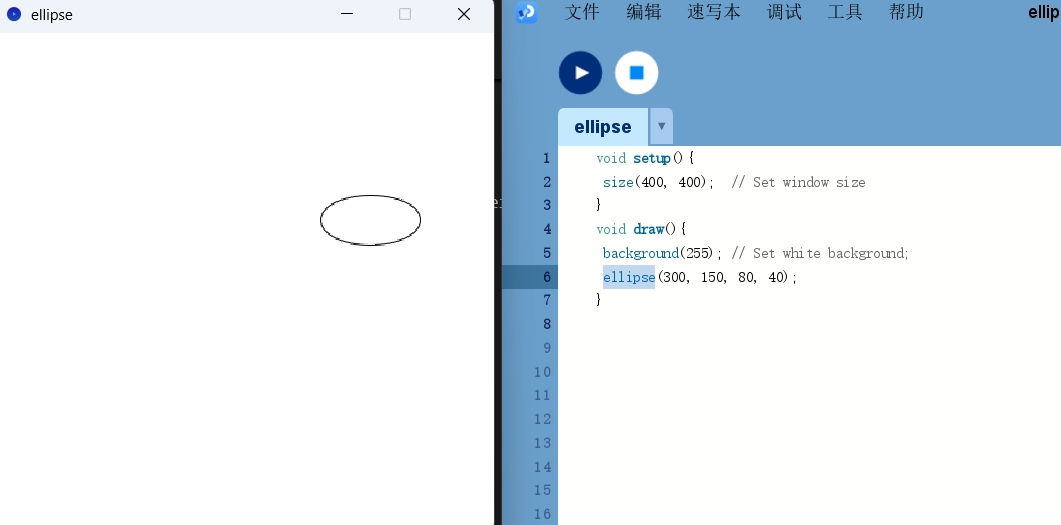Click the 'void draw()' code line
This screenshot has width=1061, height=525.
click(641, 229)
